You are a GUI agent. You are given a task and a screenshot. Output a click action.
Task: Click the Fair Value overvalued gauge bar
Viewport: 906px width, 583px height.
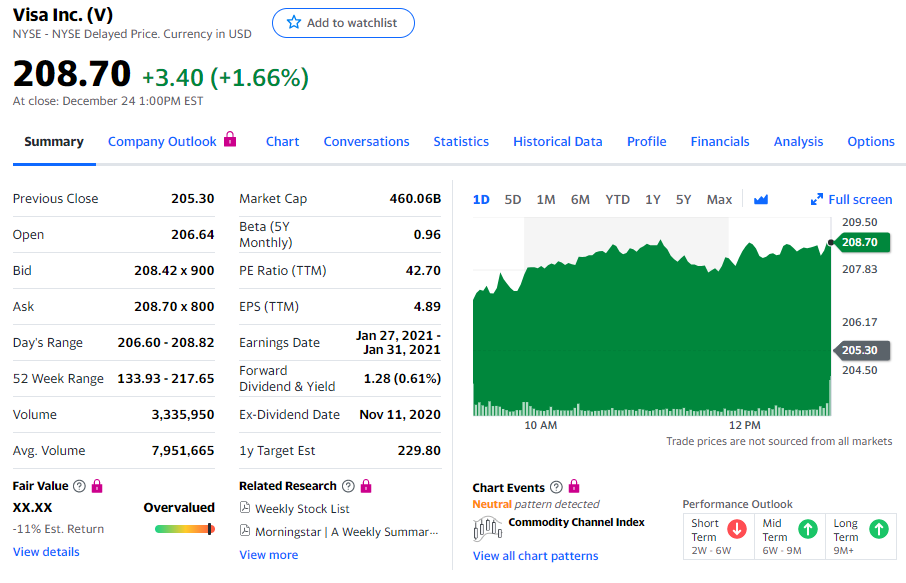click(x=184, y=529)
